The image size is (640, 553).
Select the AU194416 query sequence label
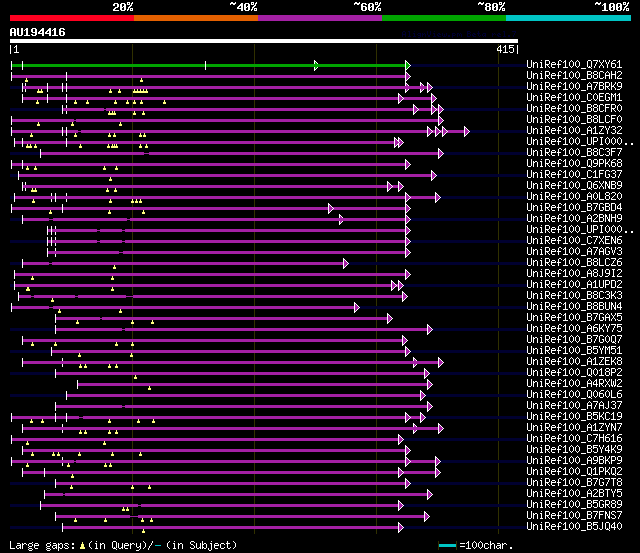point(38,32)
